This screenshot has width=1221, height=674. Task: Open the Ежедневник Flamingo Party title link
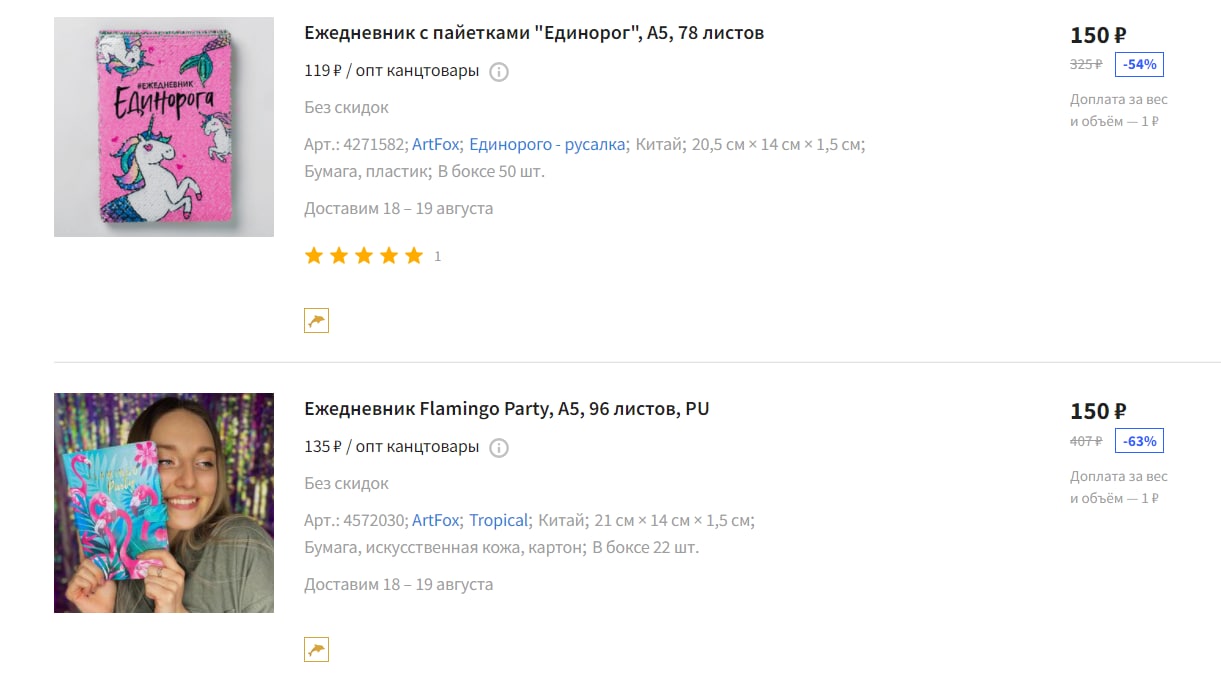point(507,409)
